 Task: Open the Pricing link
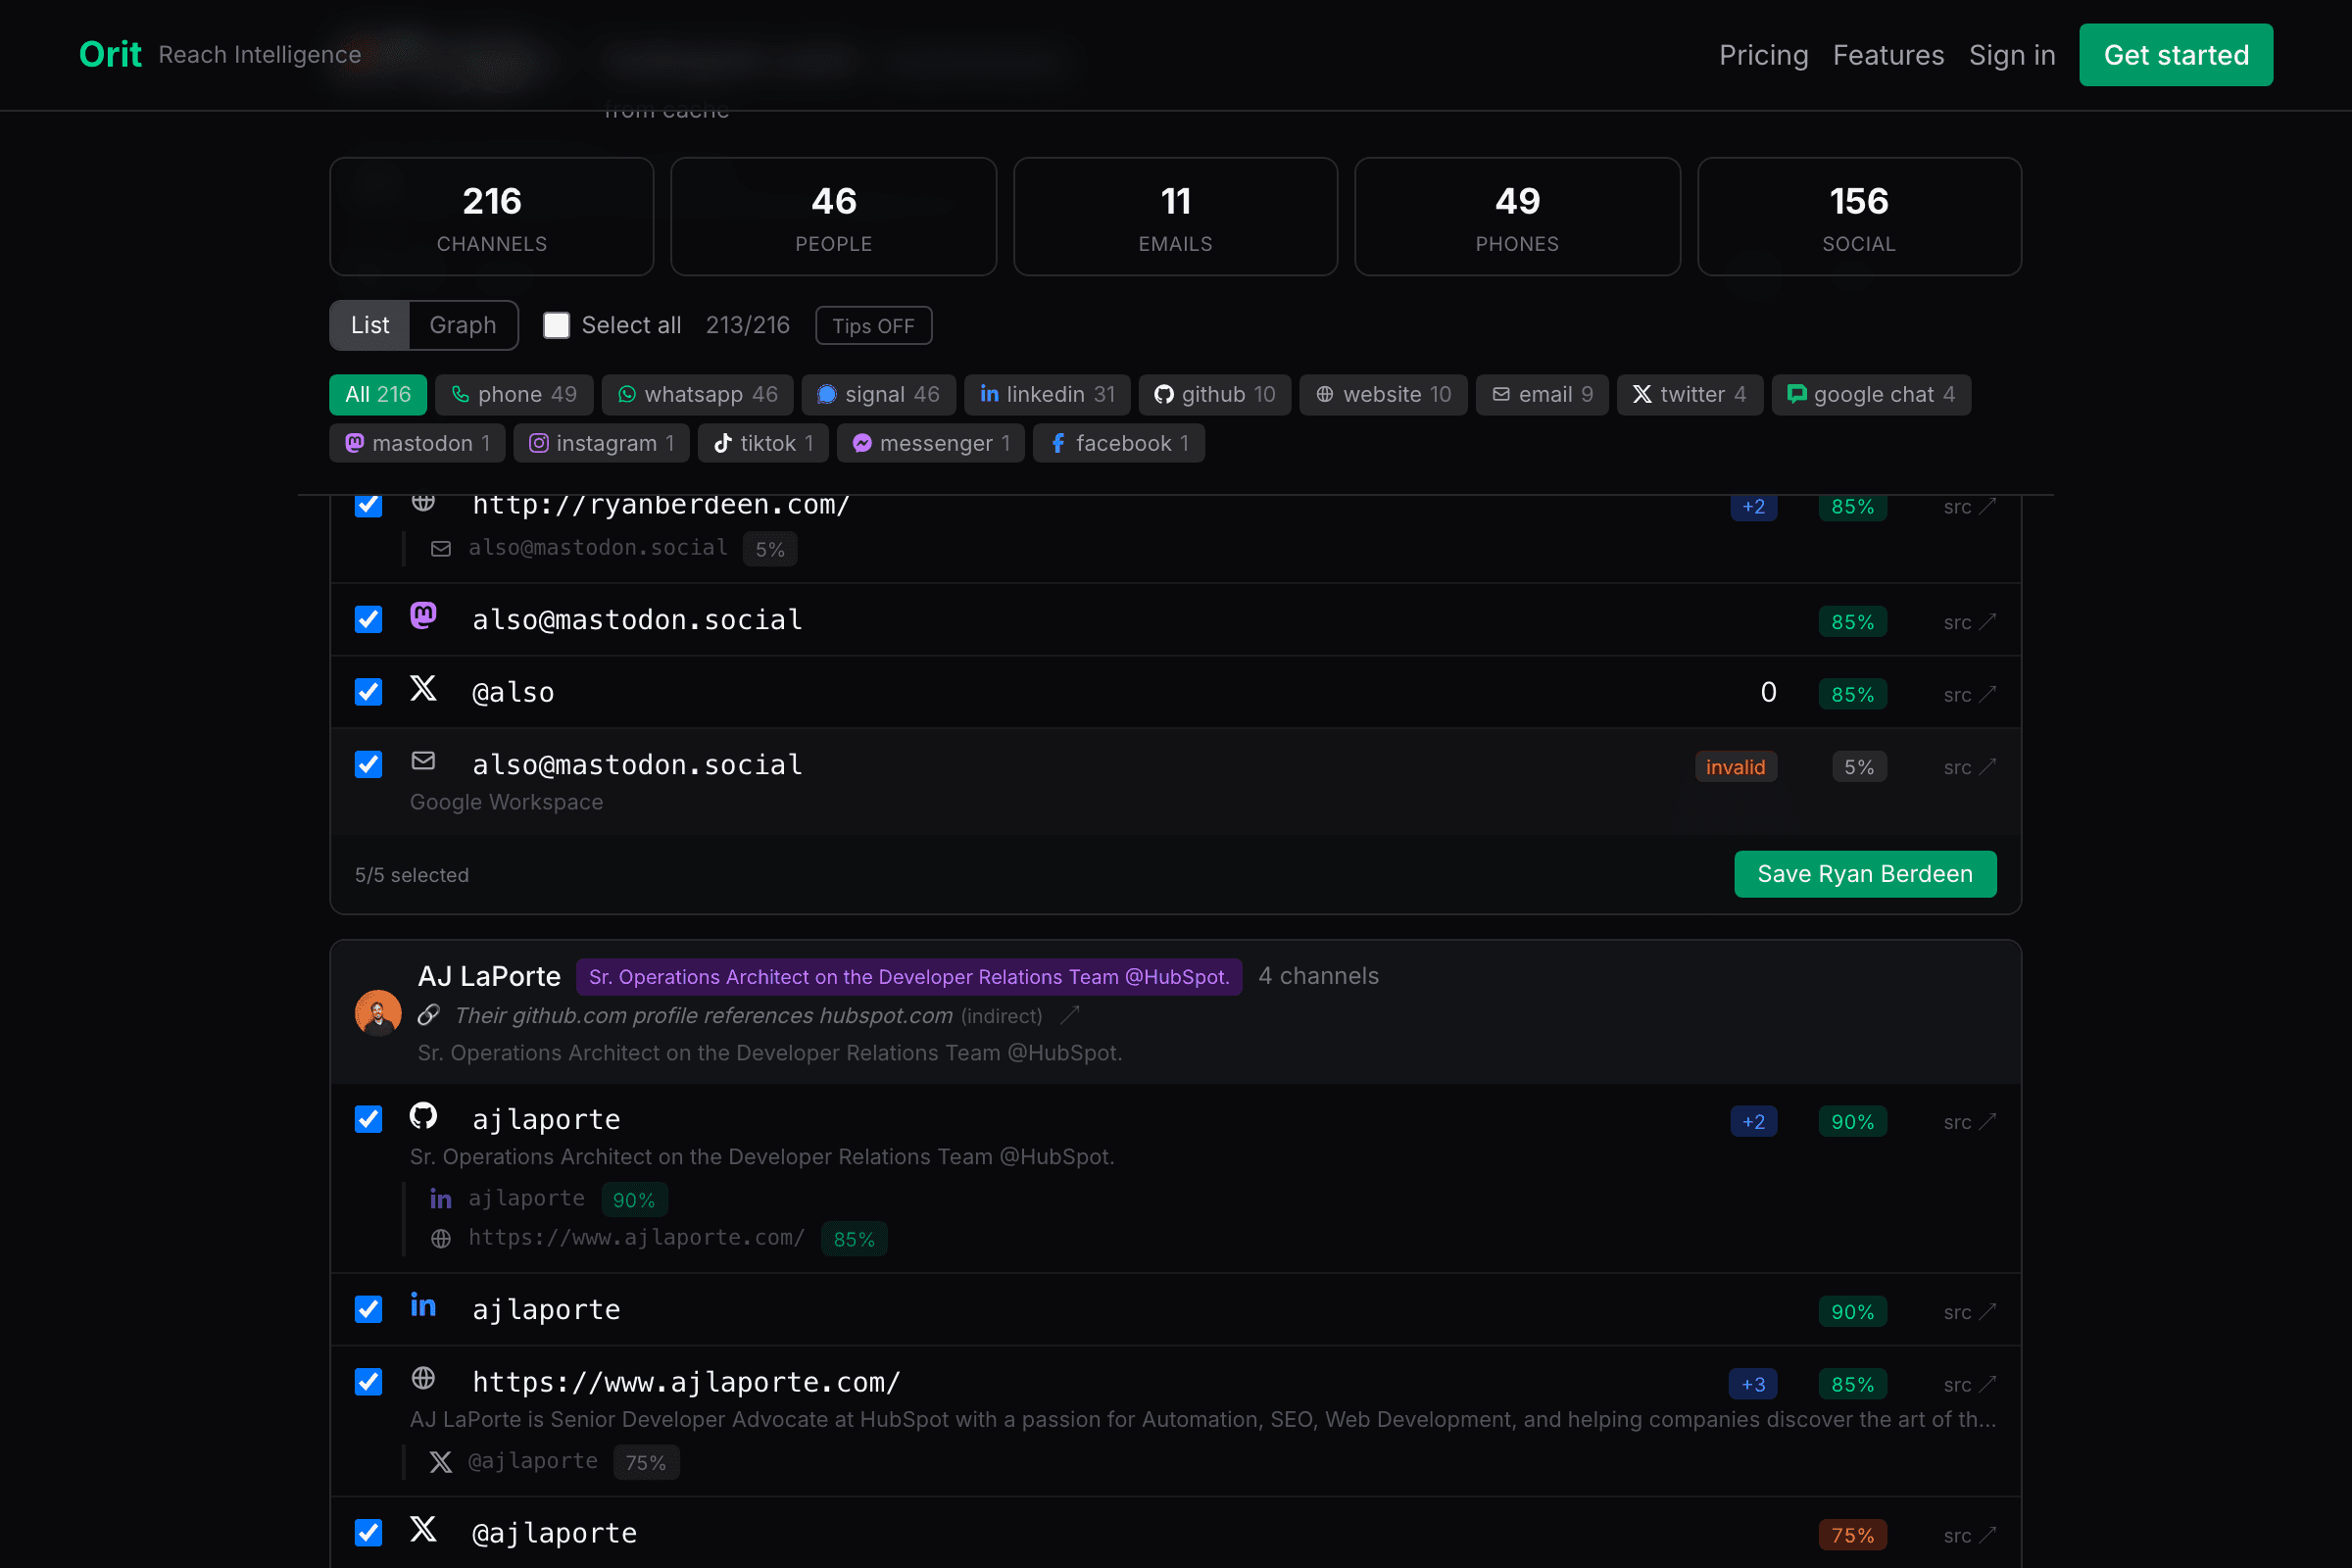pos(1763,55)
